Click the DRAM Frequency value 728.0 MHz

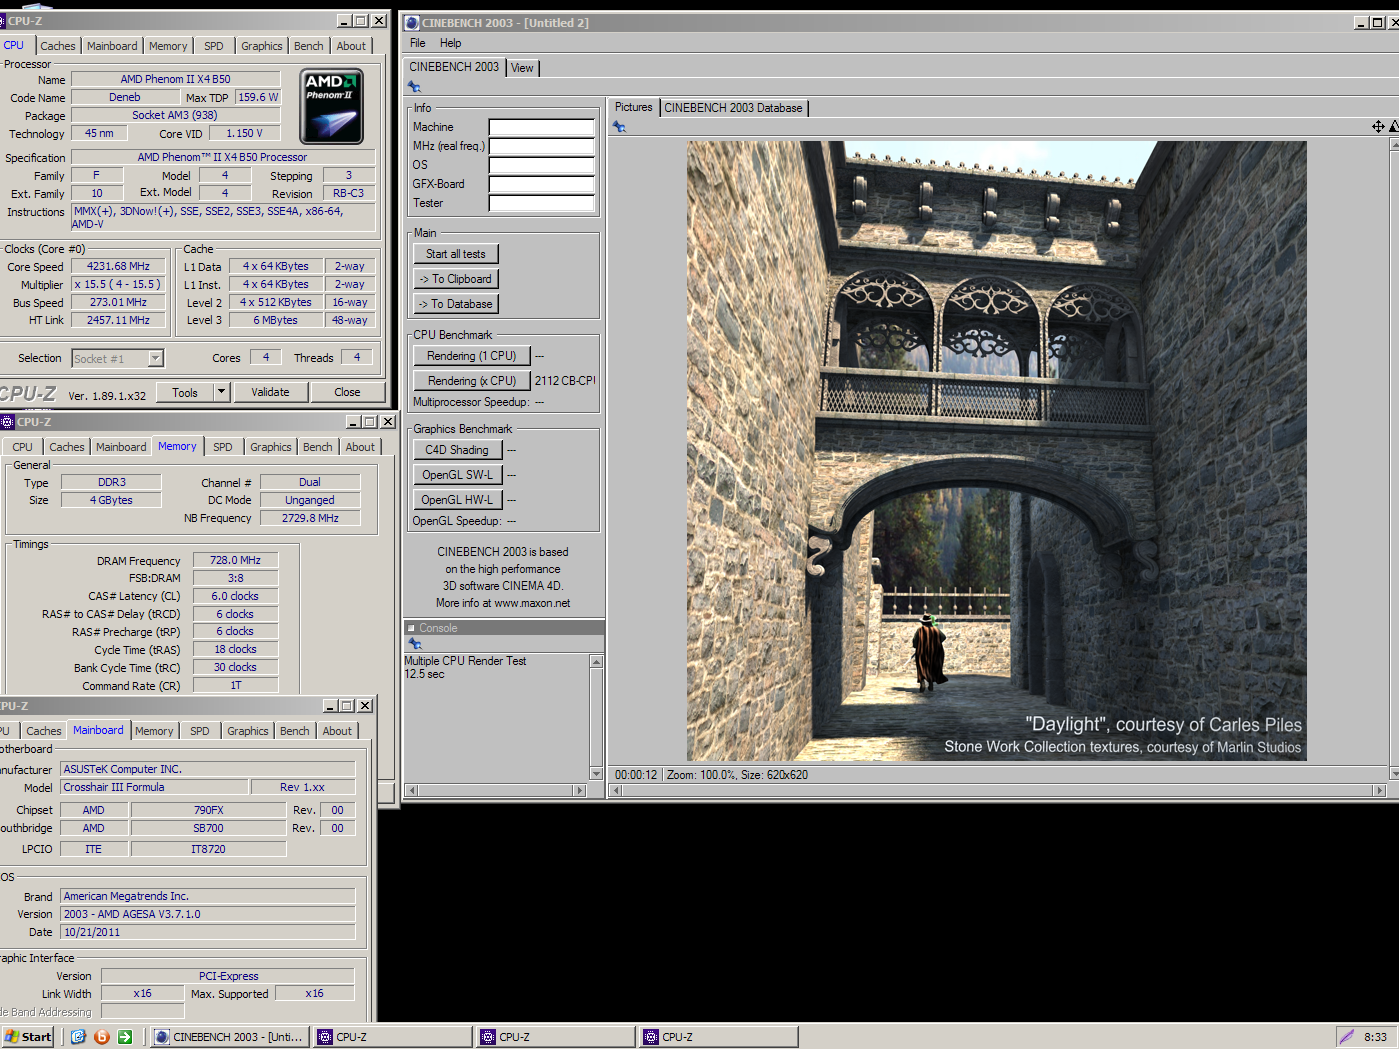point(235,560)
